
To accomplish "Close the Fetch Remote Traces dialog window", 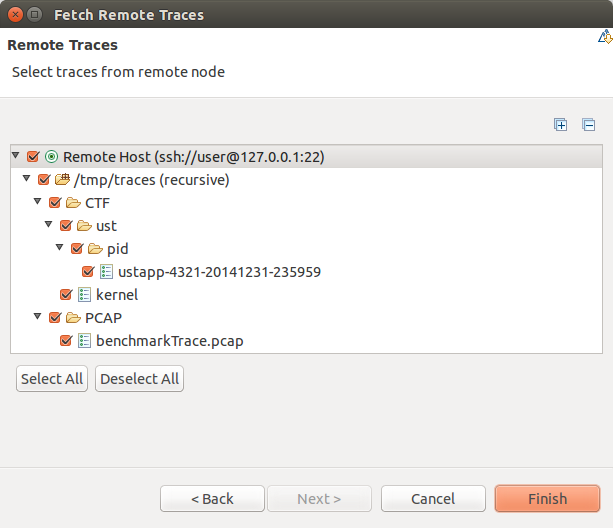I will [x=14, y=15].
